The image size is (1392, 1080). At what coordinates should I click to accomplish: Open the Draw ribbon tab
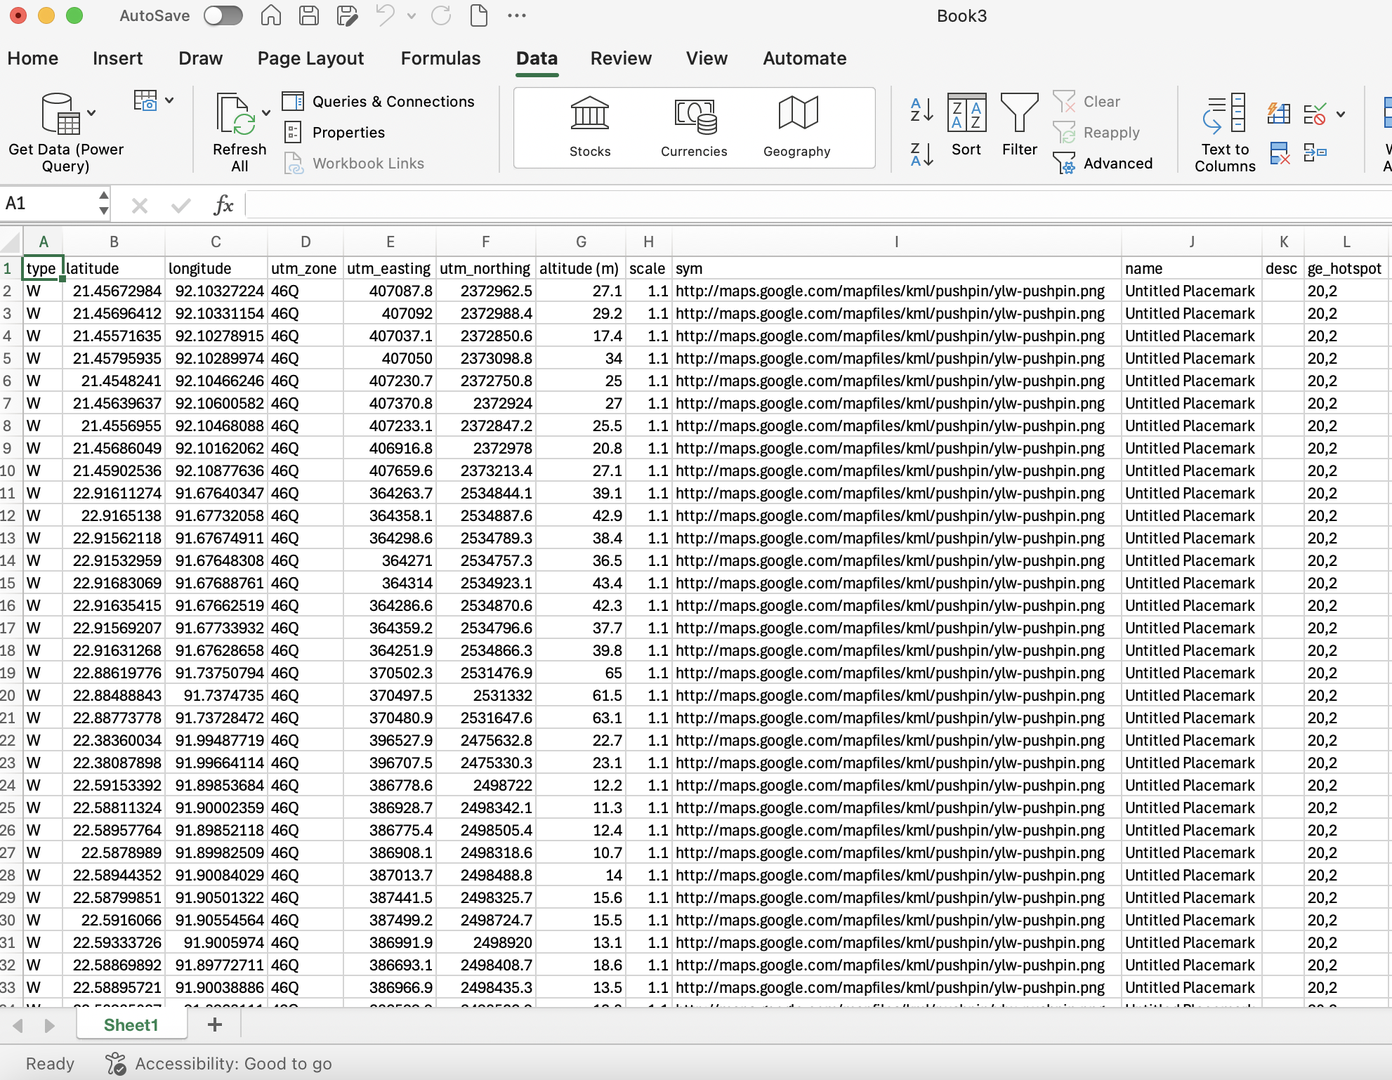point(200,58)
